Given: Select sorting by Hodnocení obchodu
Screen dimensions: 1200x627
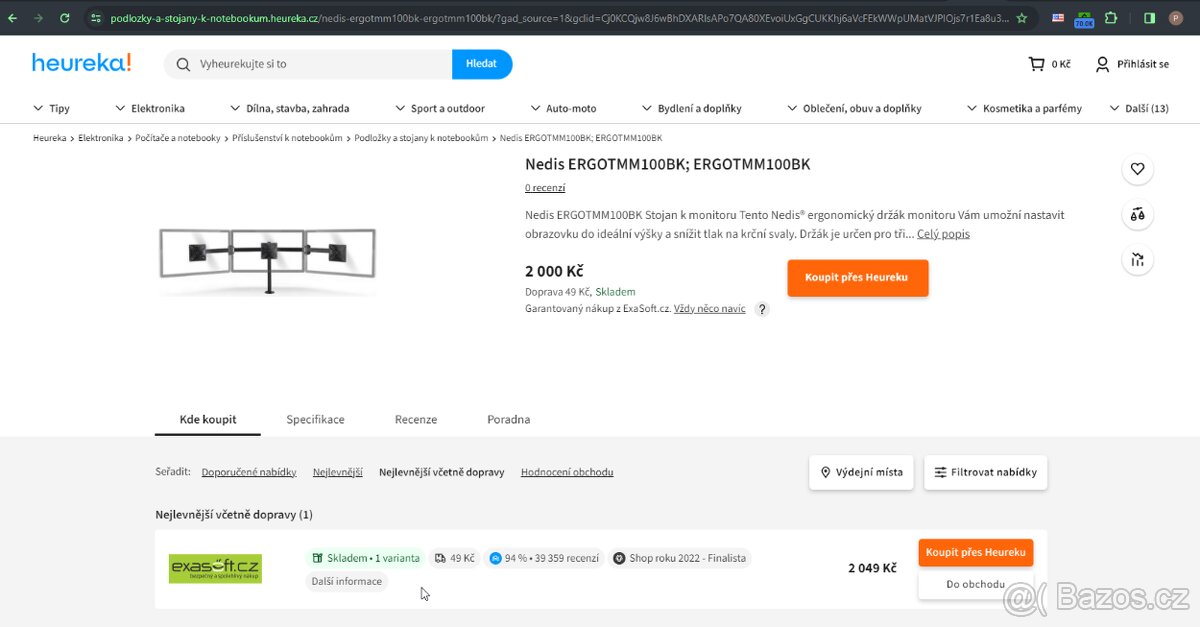Looking at the screenshot, I should [566, 471].
